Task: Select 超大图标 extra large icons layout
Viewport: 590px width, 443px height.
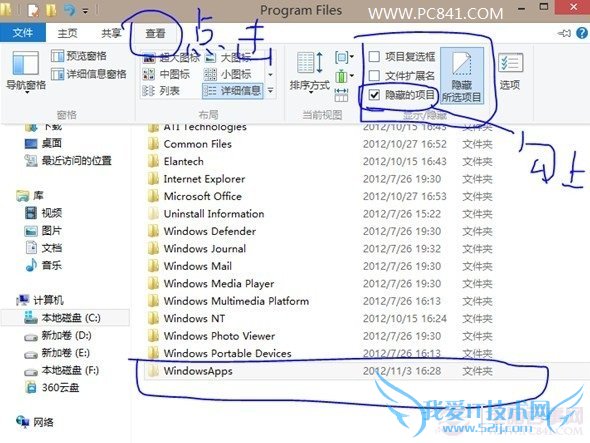Action: click(x=171, y=58)
